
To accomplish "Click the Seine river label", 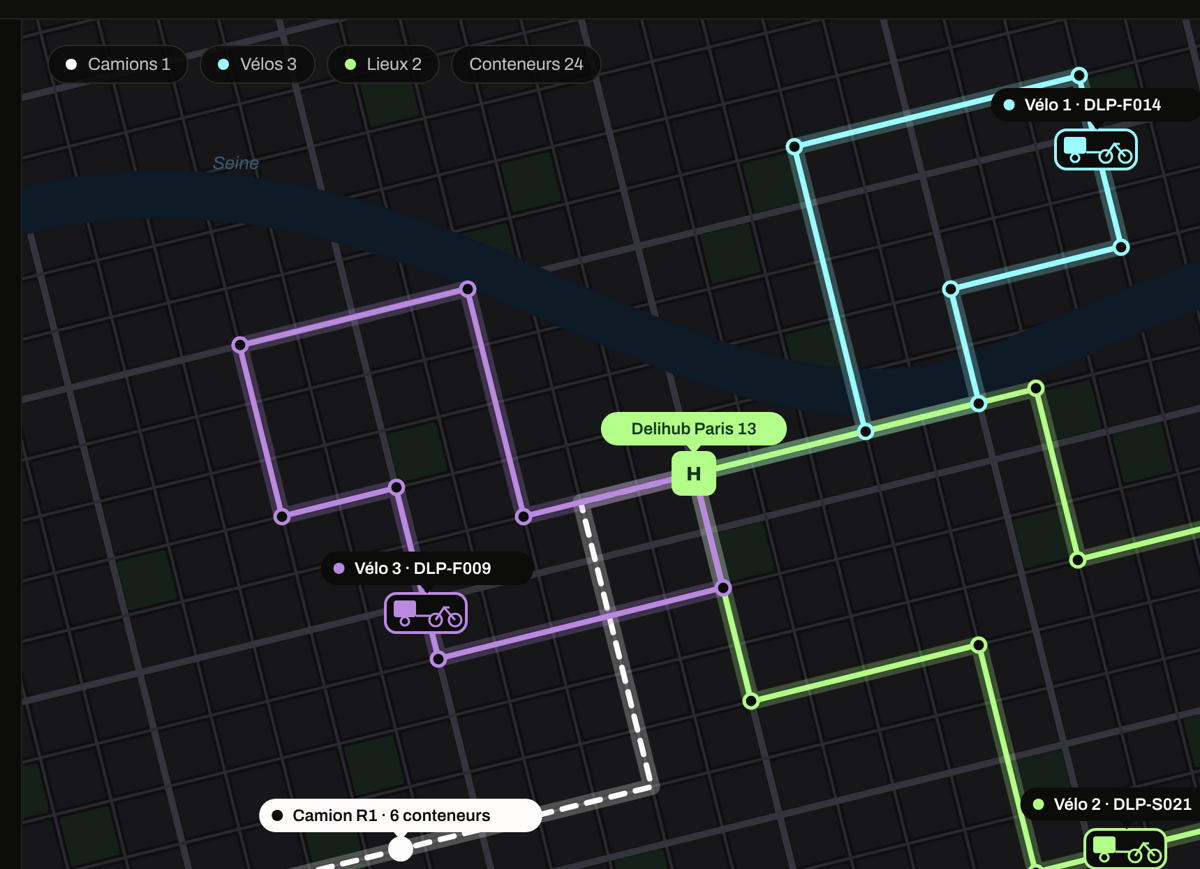I will click(236, 163).
